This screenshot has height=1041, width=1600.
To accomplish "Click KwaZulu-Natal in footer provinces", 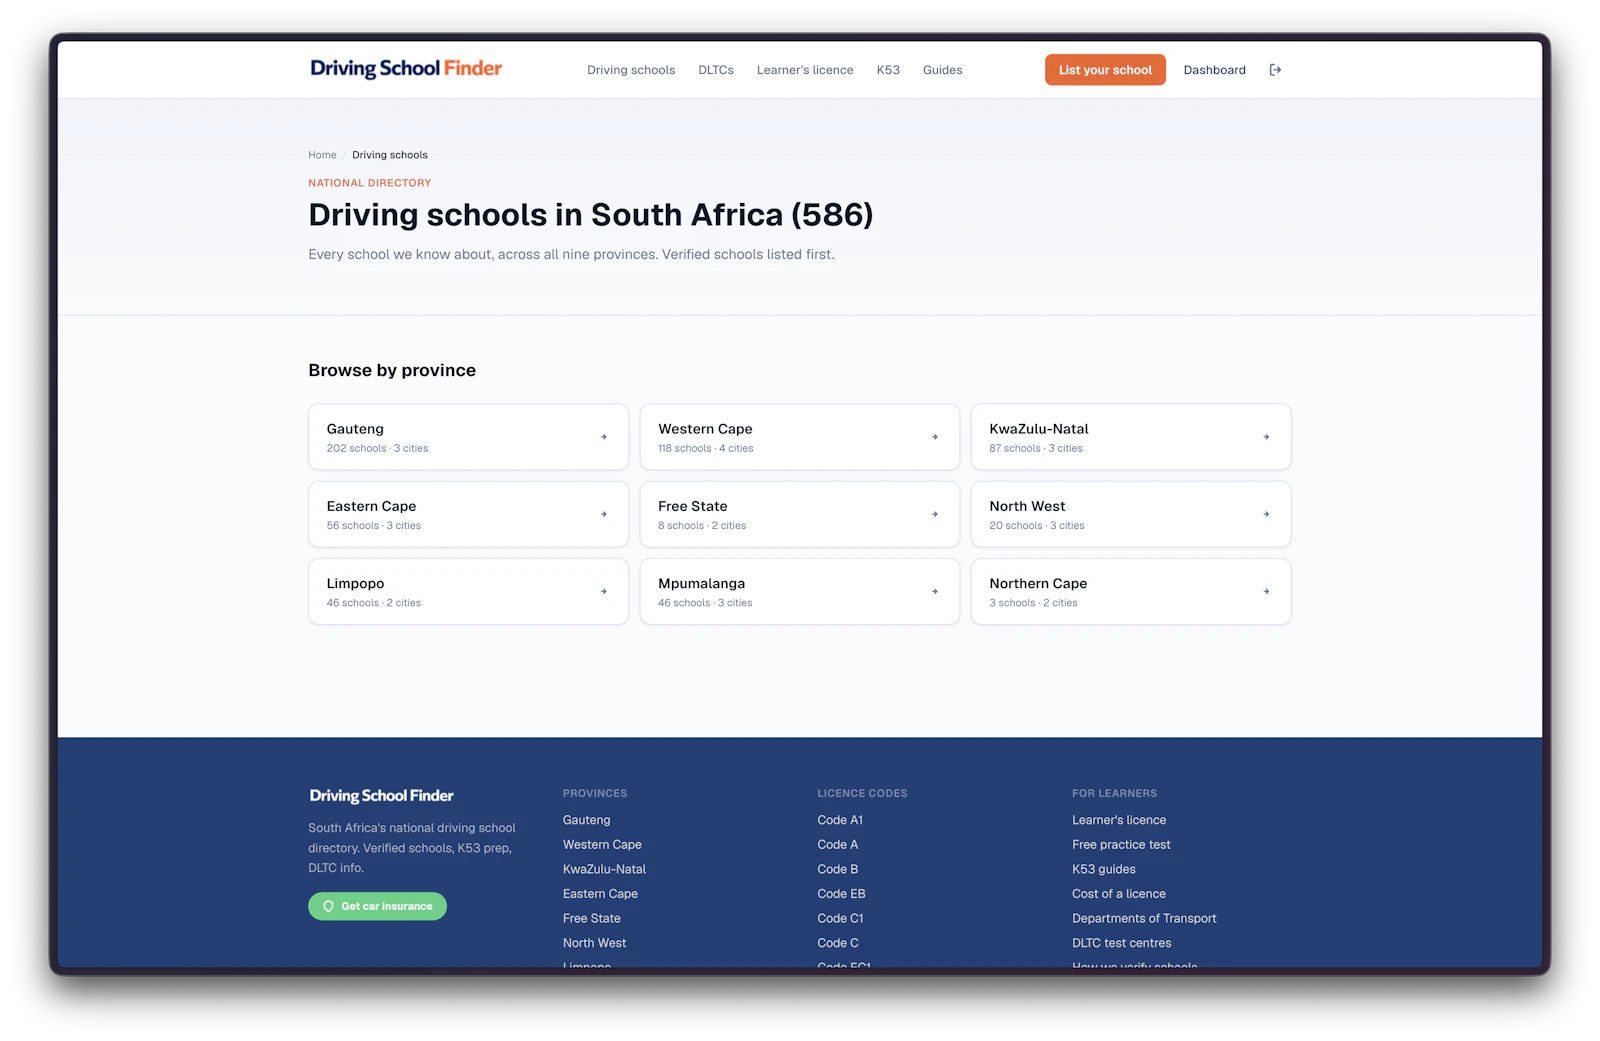I will 604,869.
